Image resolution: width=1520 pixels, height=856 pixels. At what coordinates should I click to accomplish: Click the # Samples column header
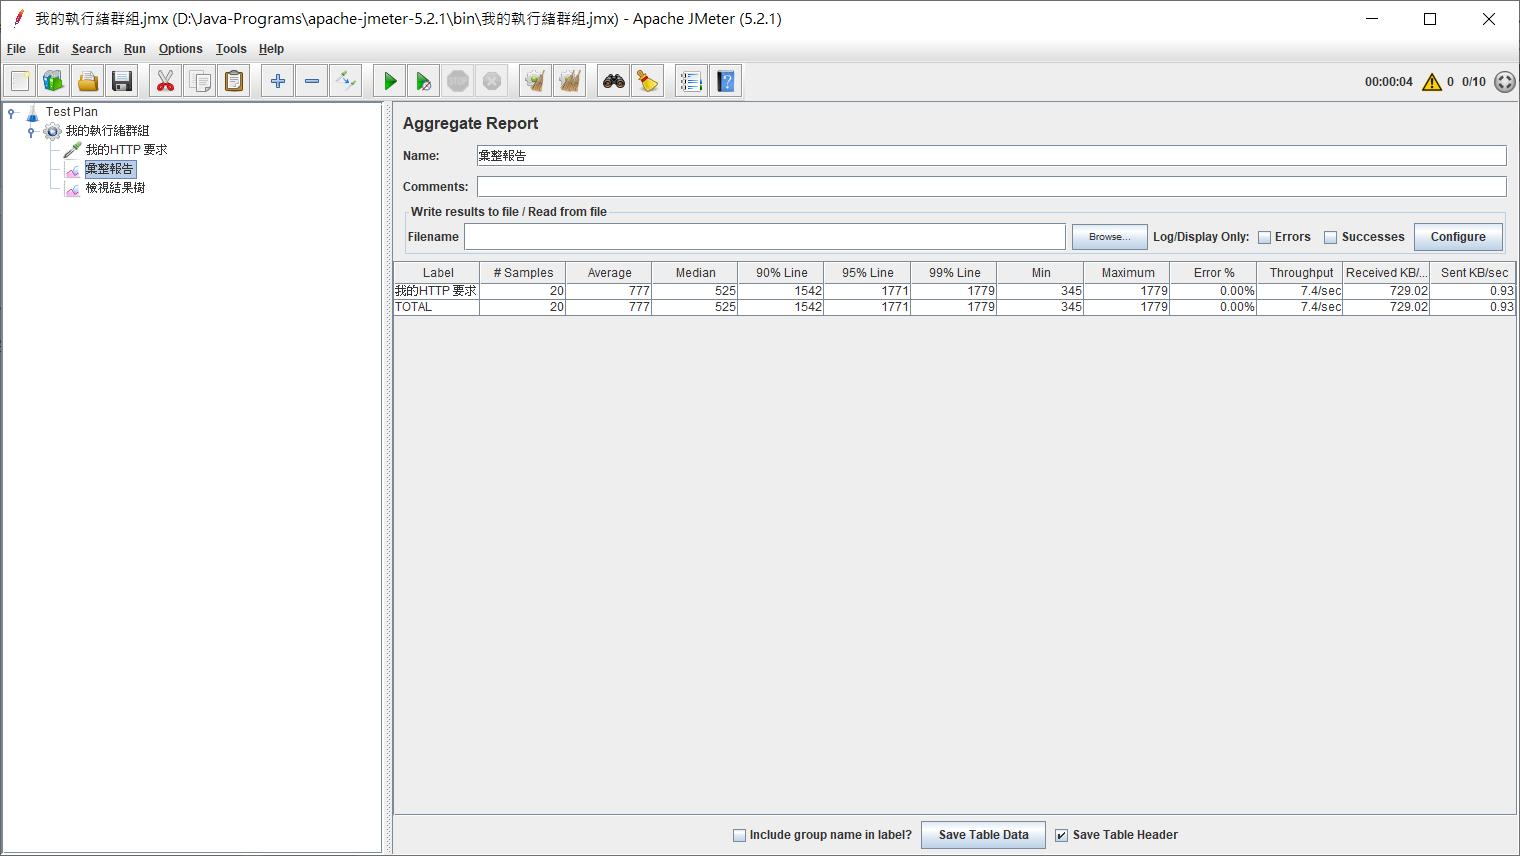tap(523, 273)
